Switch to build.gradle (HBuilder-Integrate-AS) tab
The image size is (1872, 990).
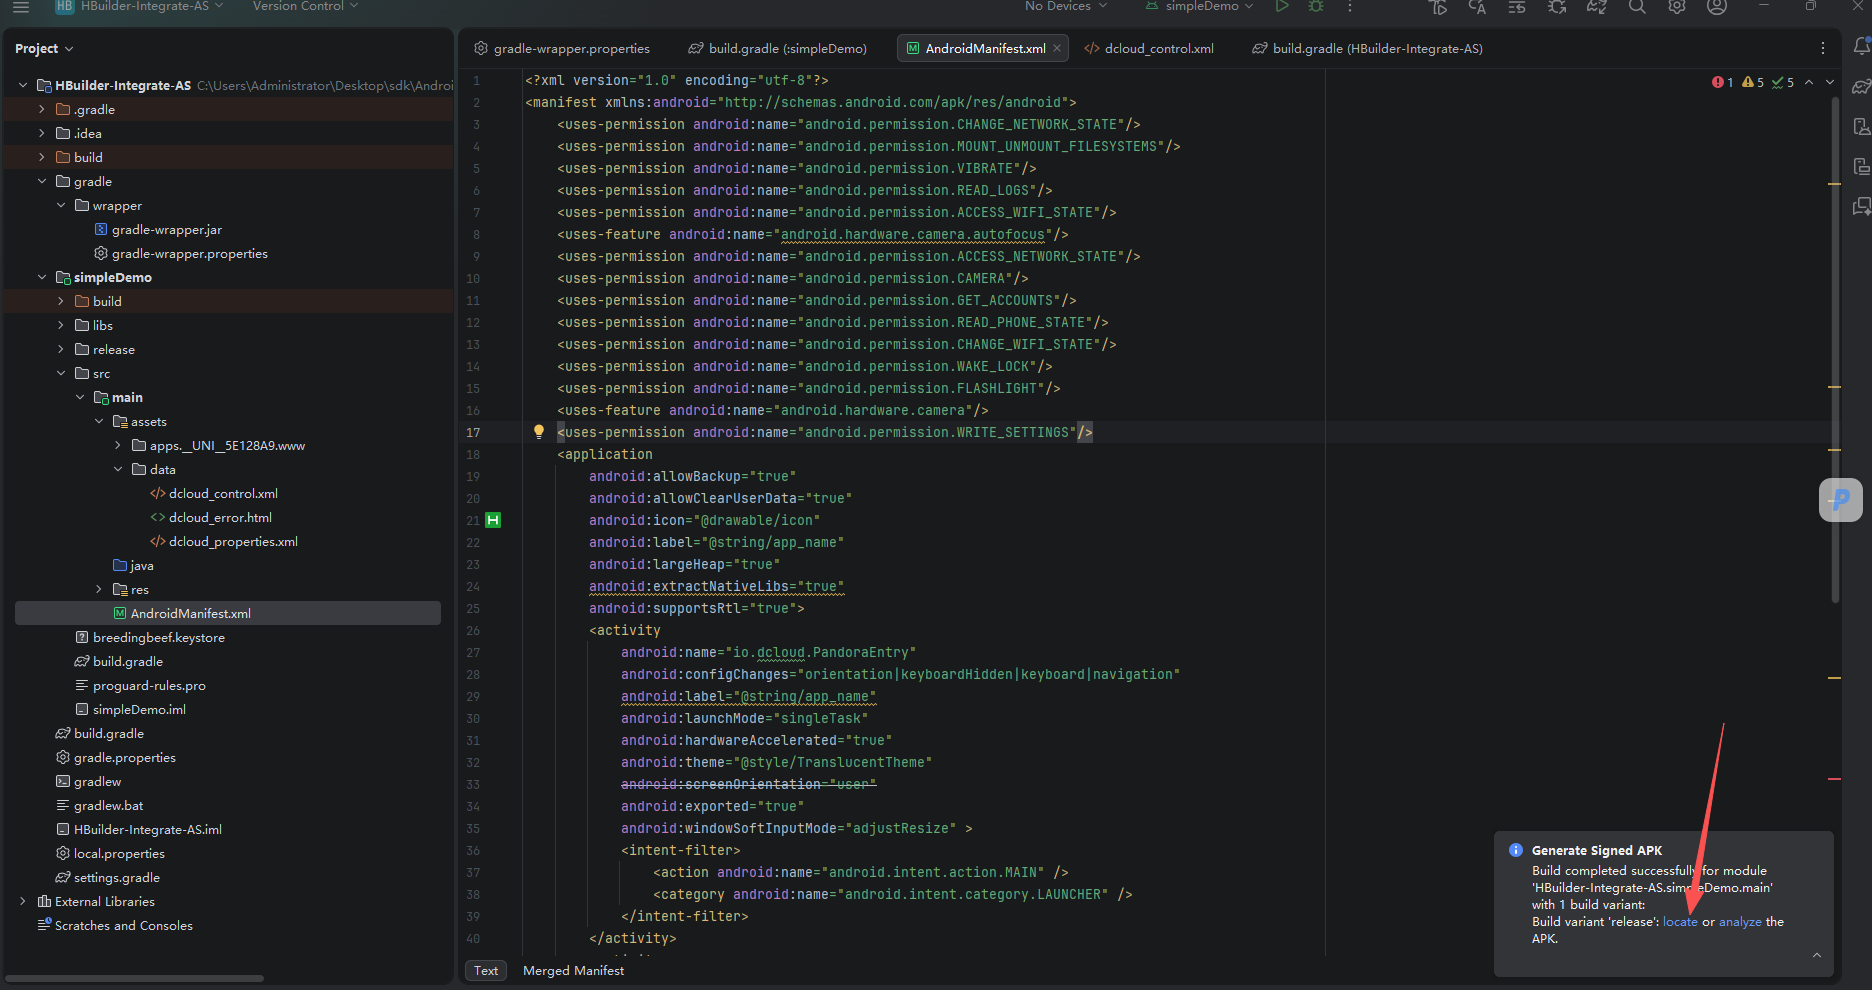(1367, 48)
